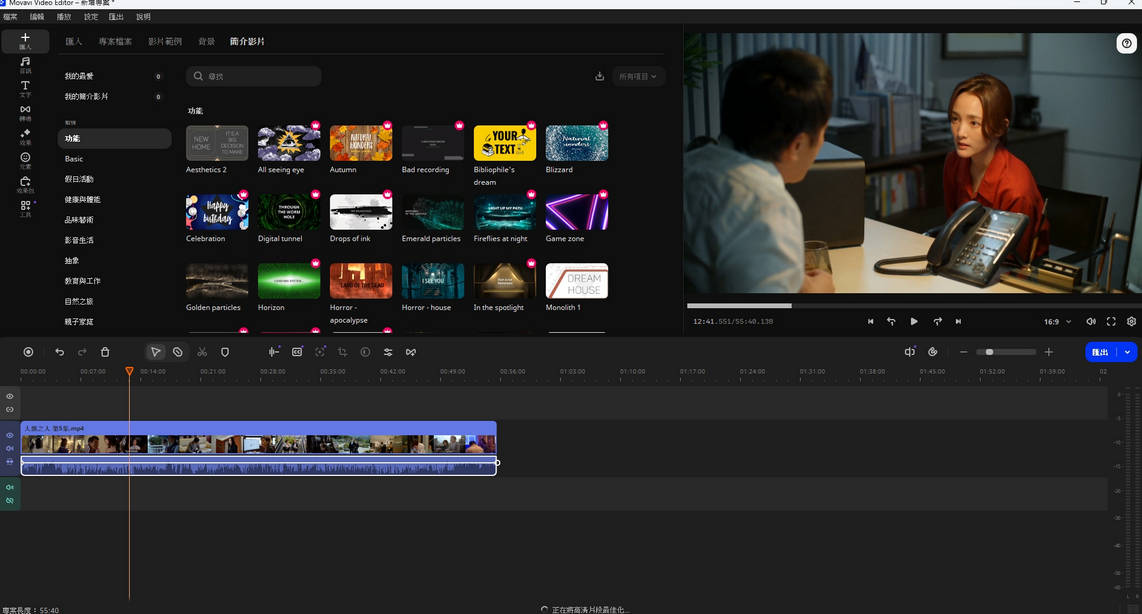Open the Export menu (fifth menu bar item)
Image resolution: width=1142 pixels, height=614 pixels.
pos(117,16)
